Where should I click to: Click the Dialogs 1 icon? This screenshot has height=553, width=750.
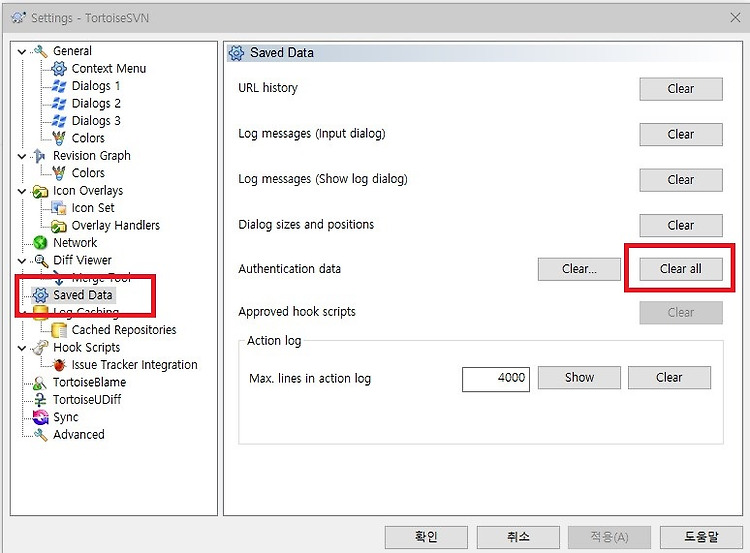tap(59, 86)
